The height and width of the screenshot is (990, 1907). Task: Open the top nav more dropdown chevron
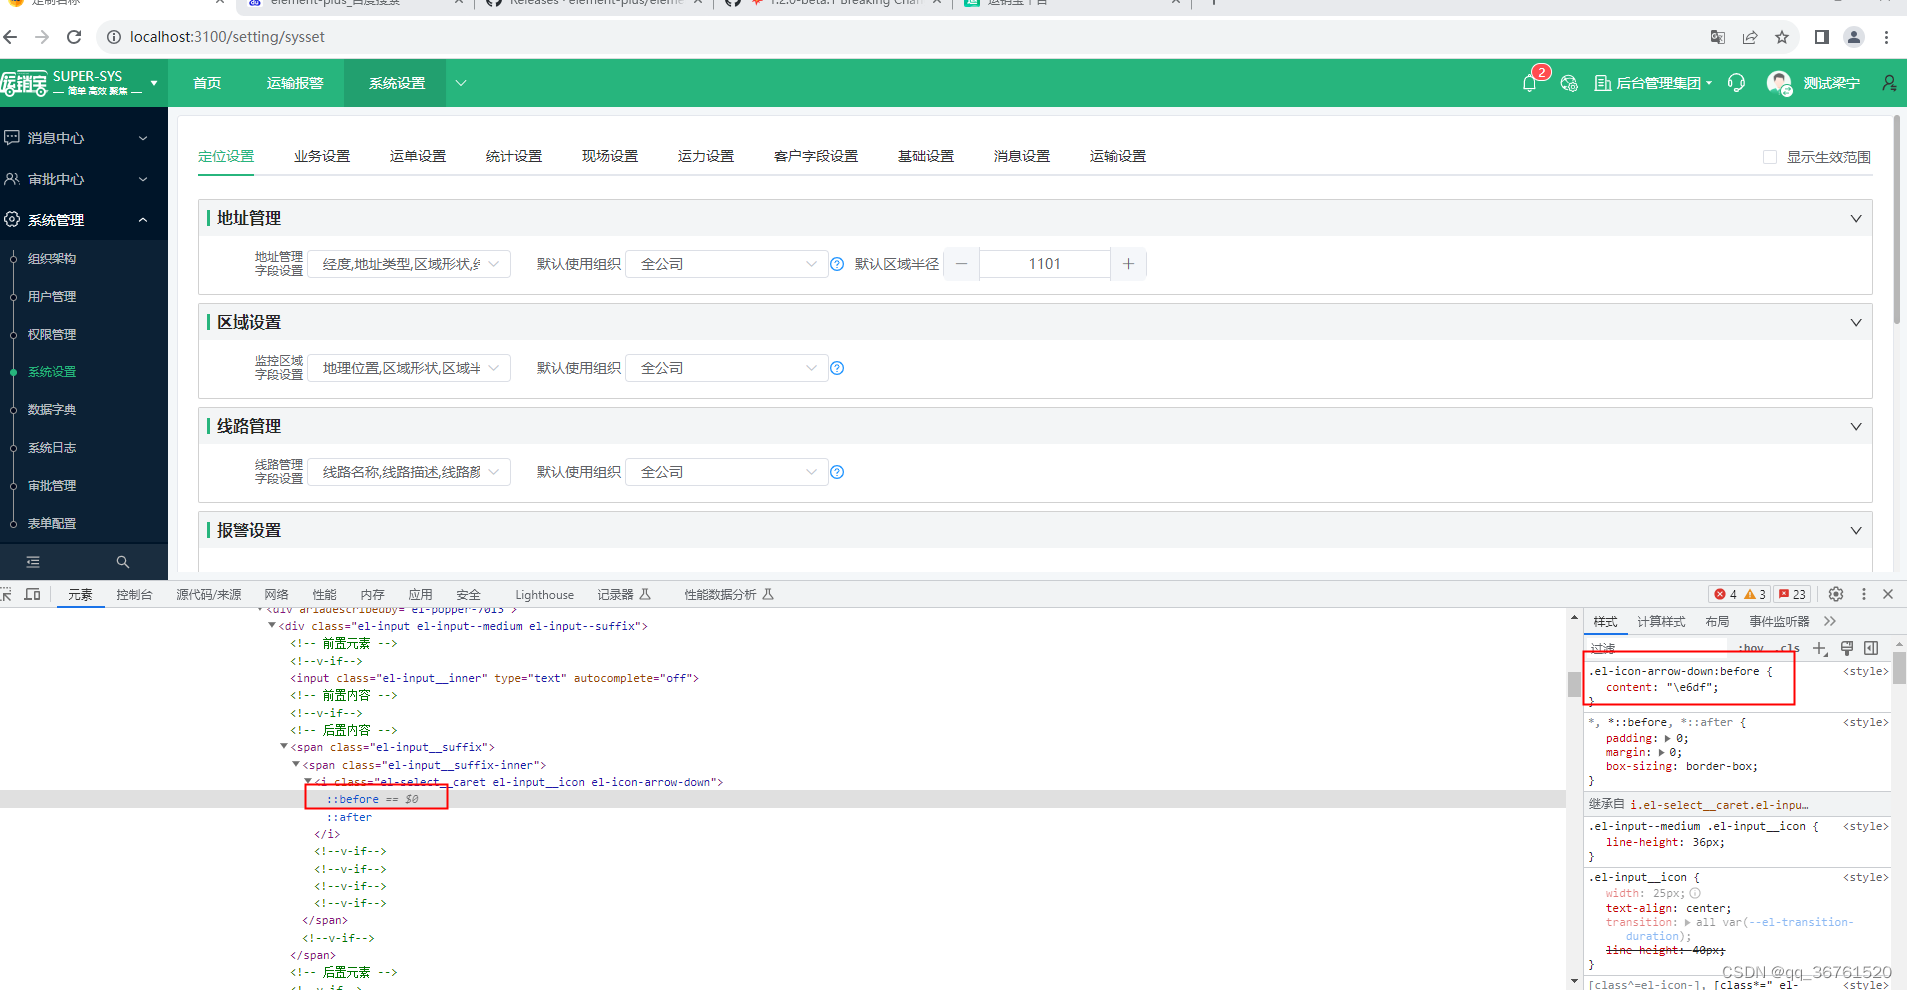click(461, 83)
